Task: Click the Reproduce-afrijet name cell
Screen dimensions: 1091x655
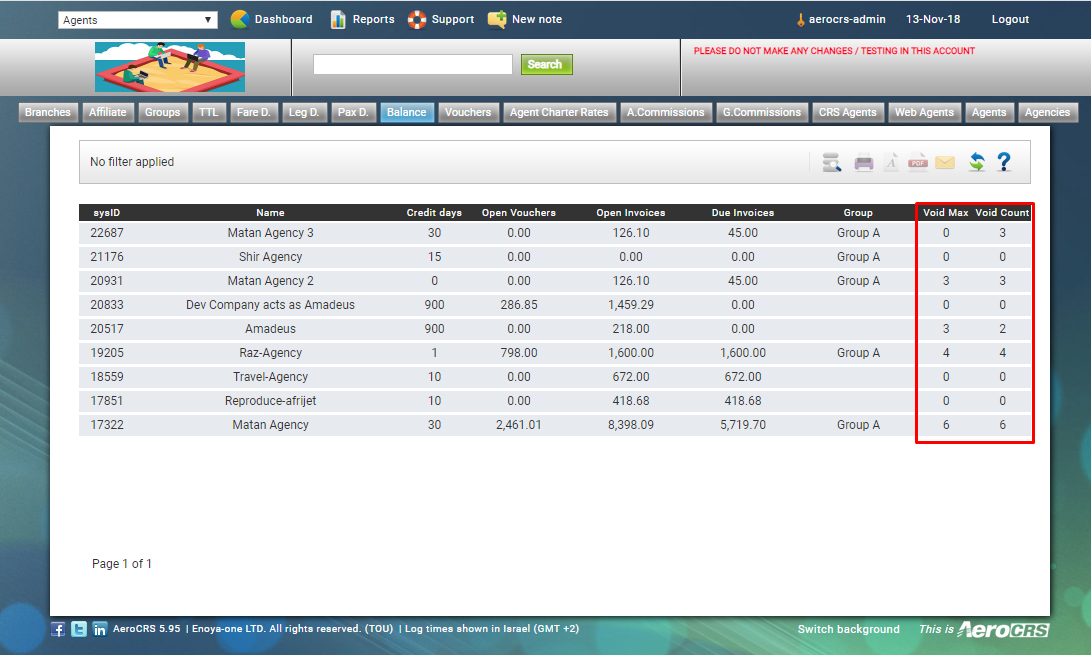Action: point(271,401)
